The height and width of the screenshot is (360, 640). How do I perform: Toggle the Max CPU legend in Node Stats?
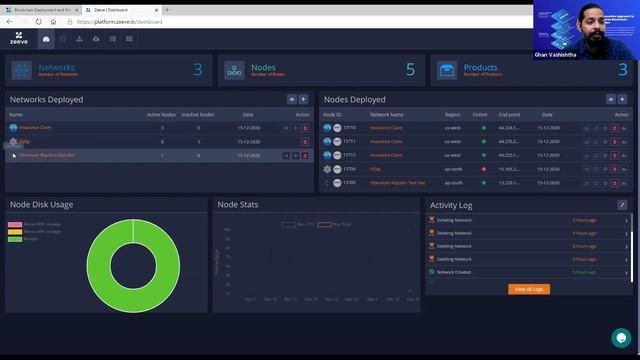pos(298,224)
